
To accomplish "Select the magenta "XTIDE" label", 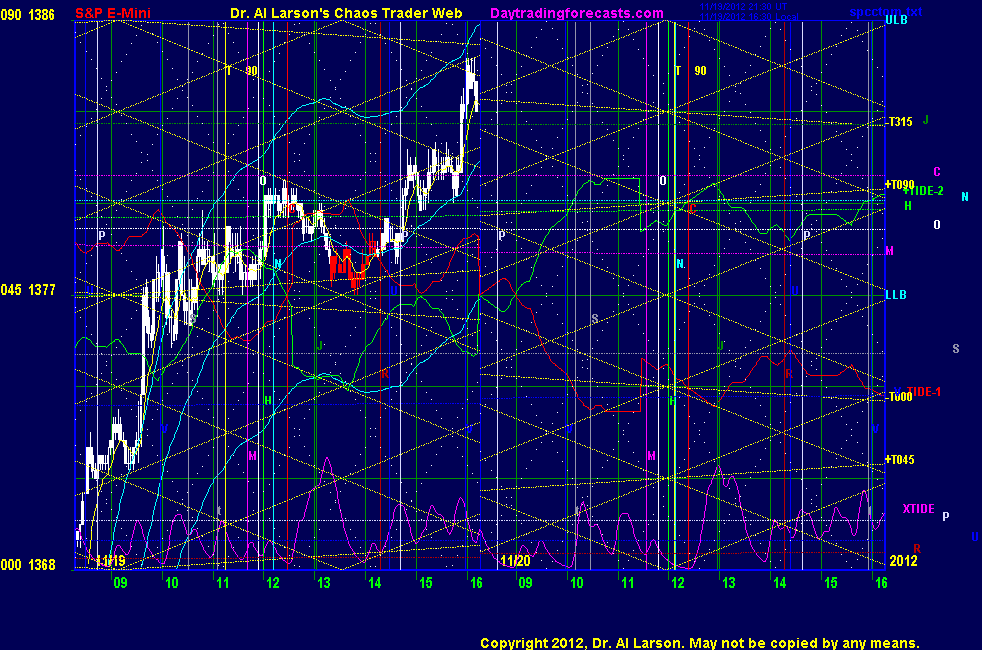I will [918, 508].
